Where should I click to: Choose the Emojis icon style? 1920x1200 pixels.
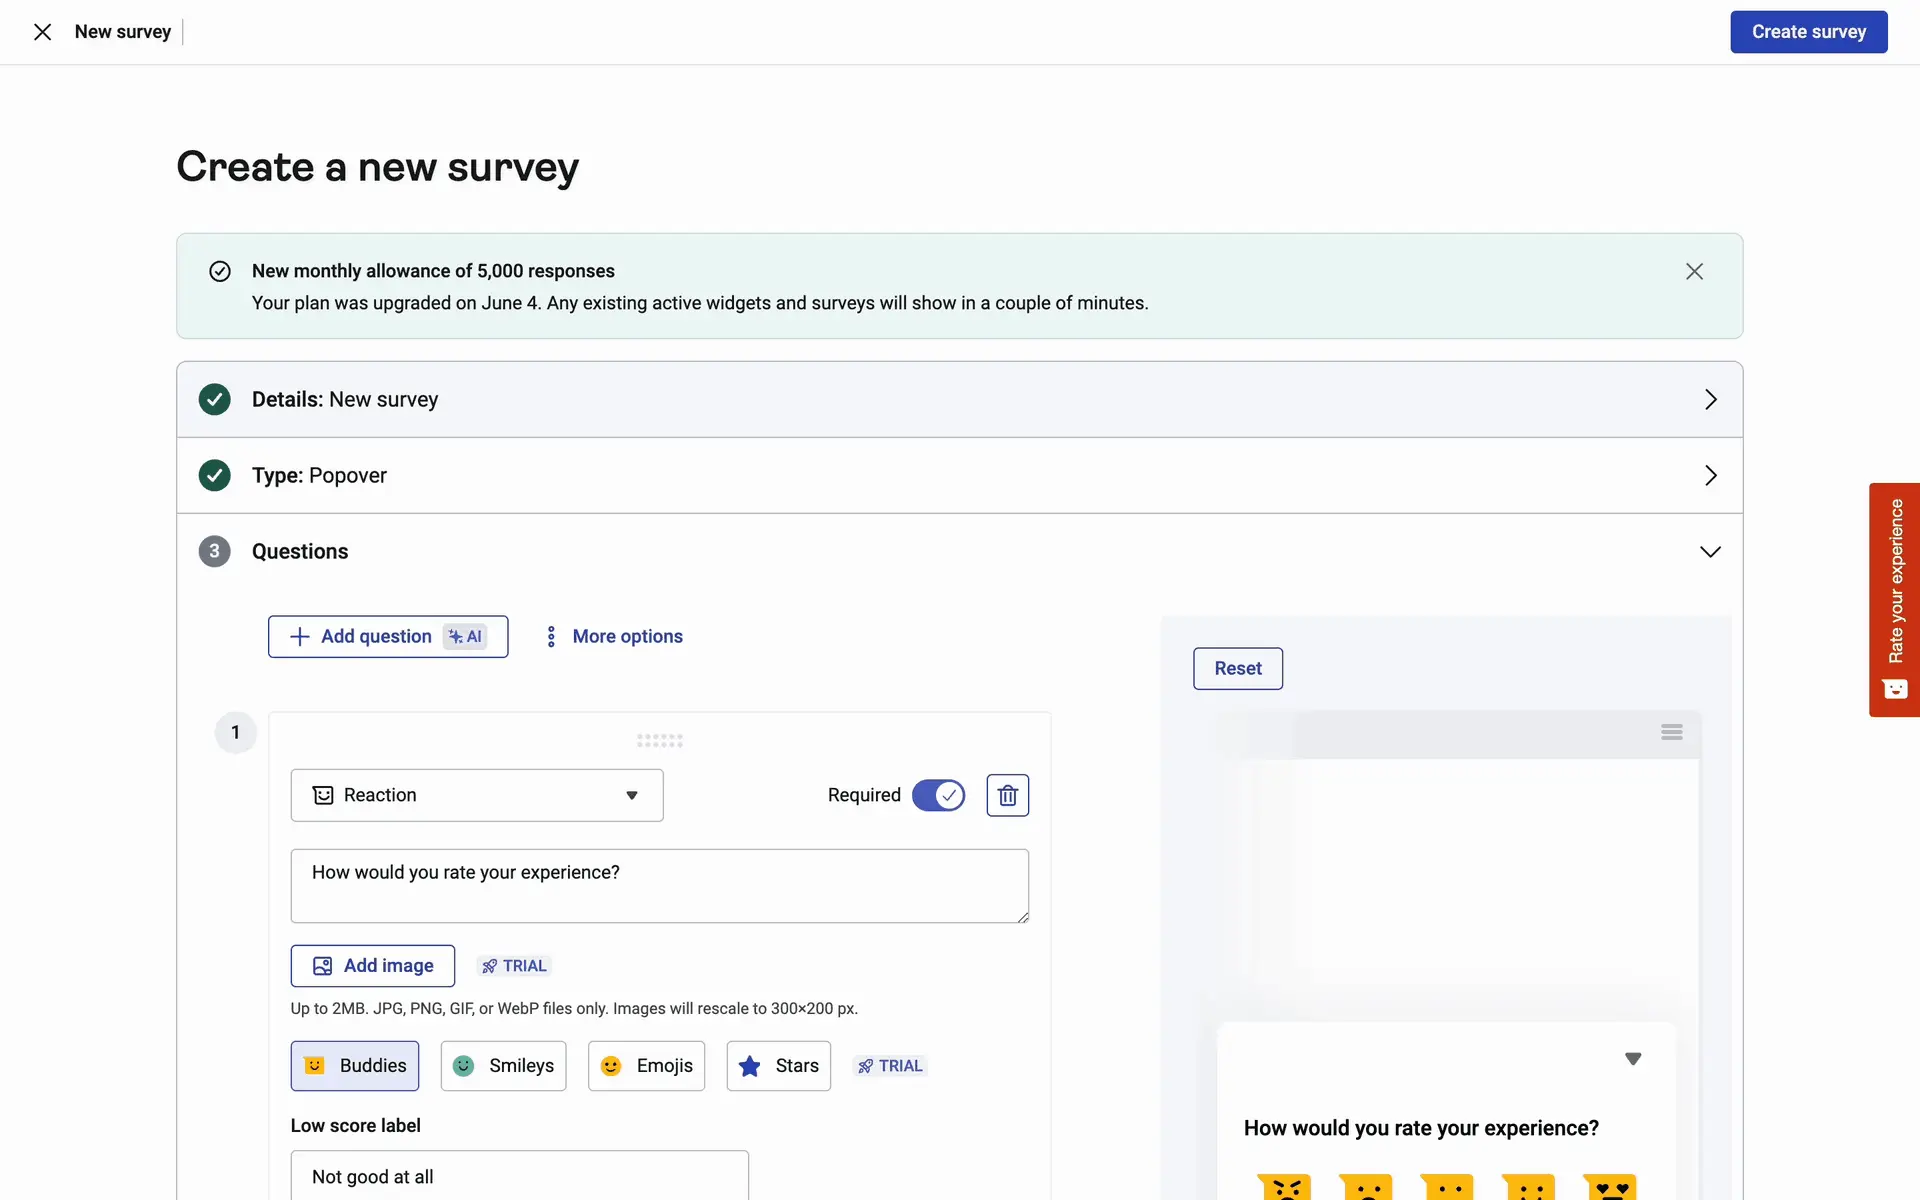pyautogui.click(x=646, y=1066)
